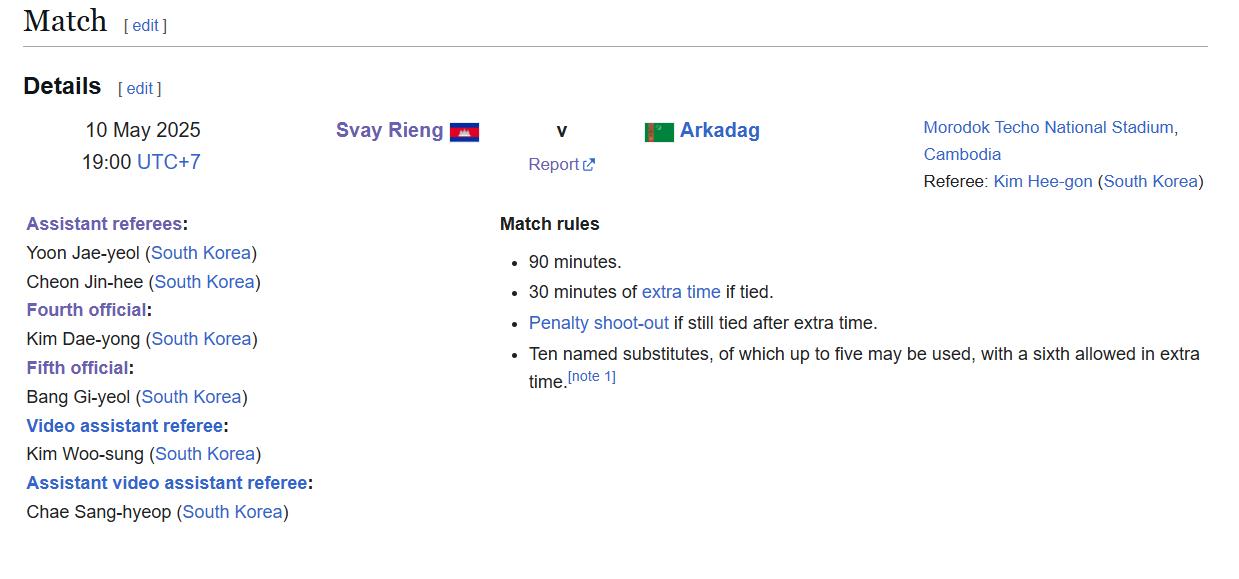Viewport: 1239px width, 579px height.
Task: Open the Fifth official link
Action: [77, 368]
